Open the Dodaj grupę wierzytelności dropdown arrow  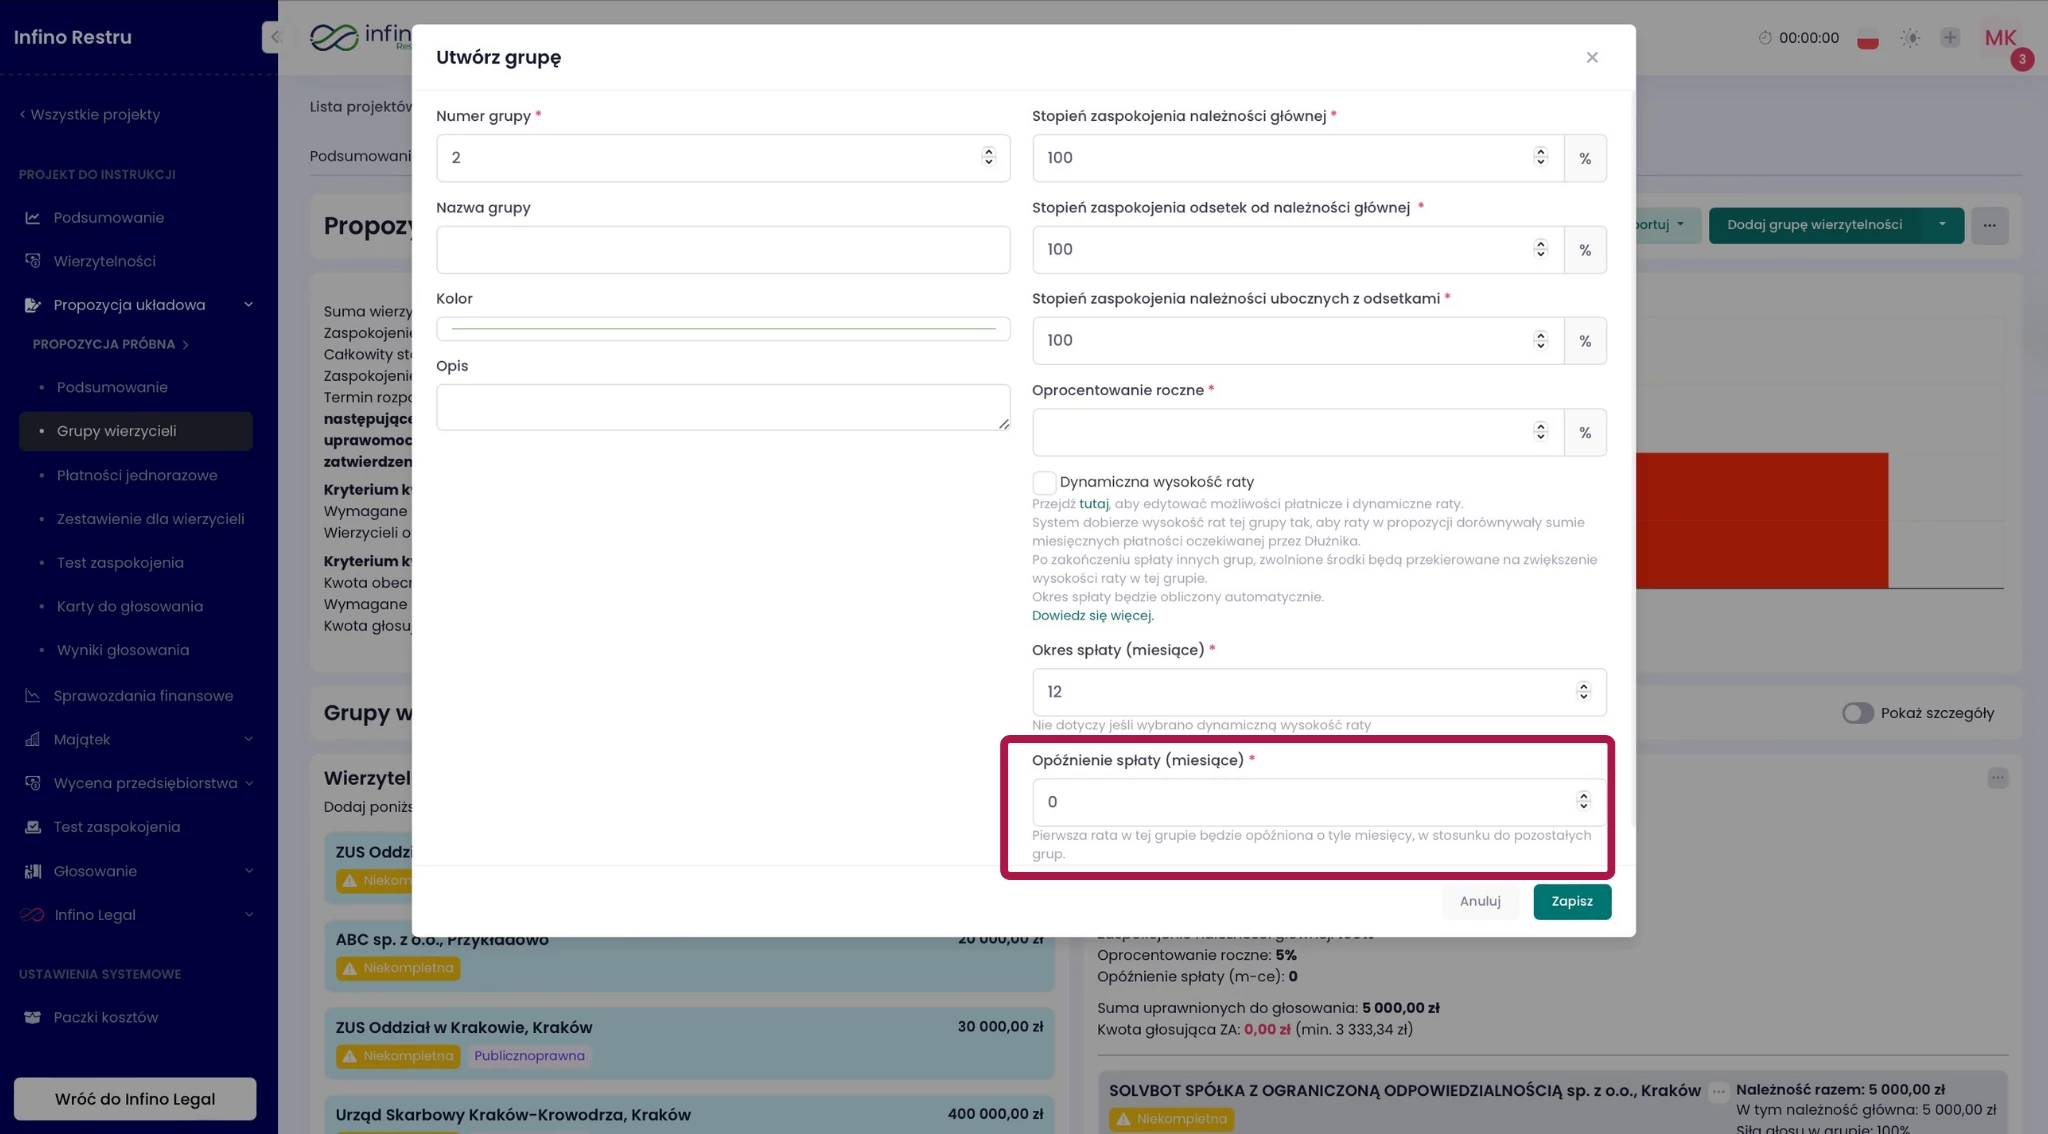tap(1942, 225)
